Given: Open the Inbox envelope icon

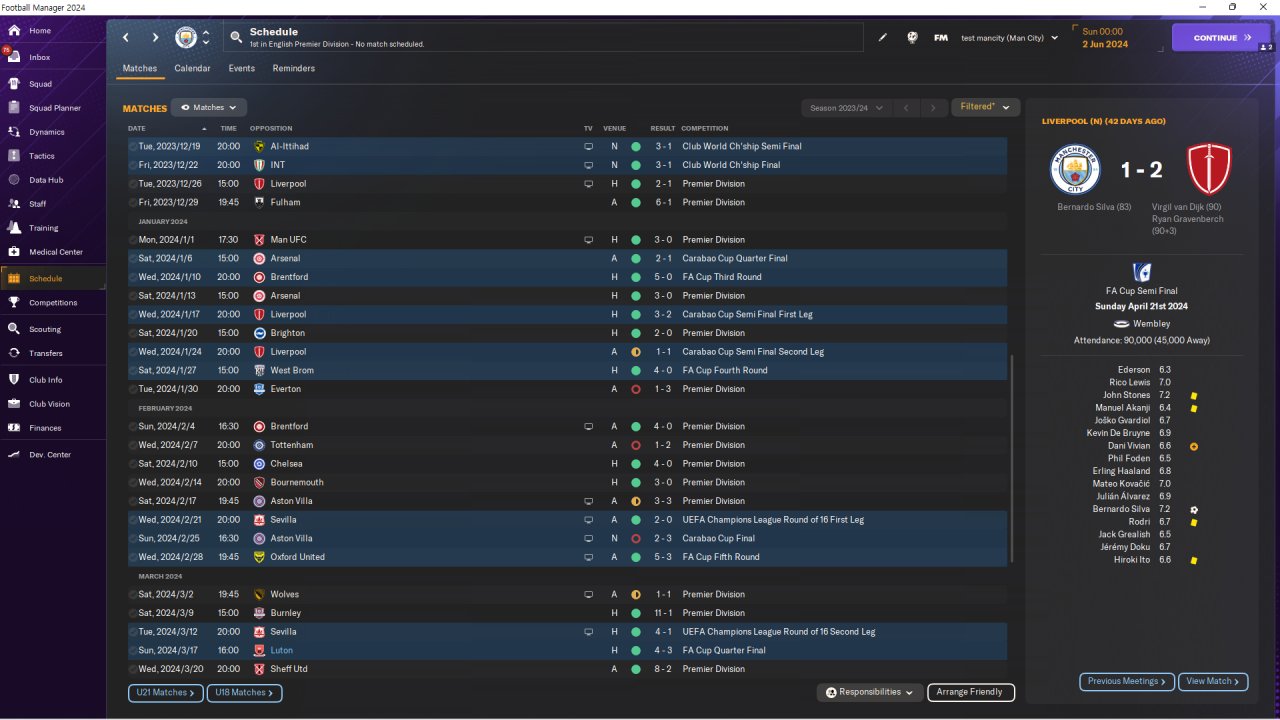Looking at the screenshot, I should 14,57.
